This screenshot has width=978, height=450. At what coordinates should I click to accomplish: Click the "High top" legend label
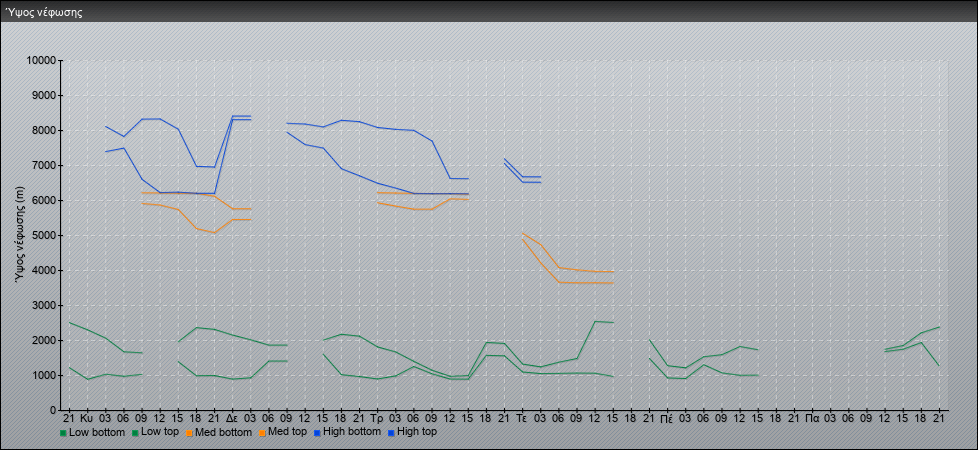(x=417, y=432)
